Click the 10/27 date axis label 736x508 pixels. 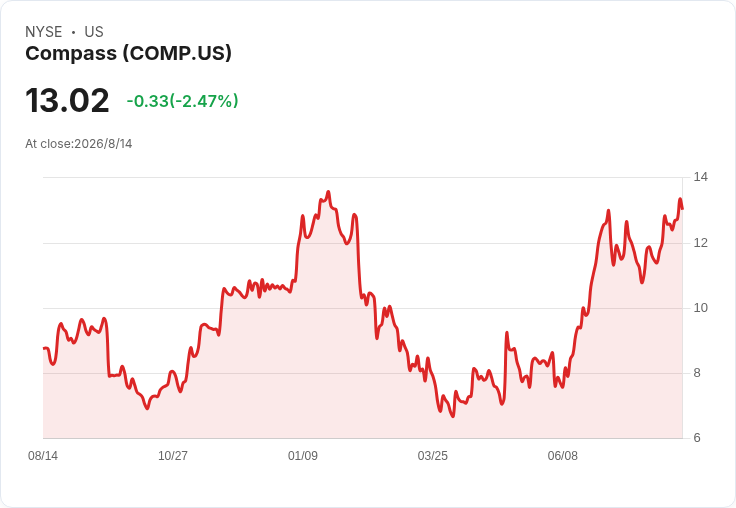tap(173, 455)
